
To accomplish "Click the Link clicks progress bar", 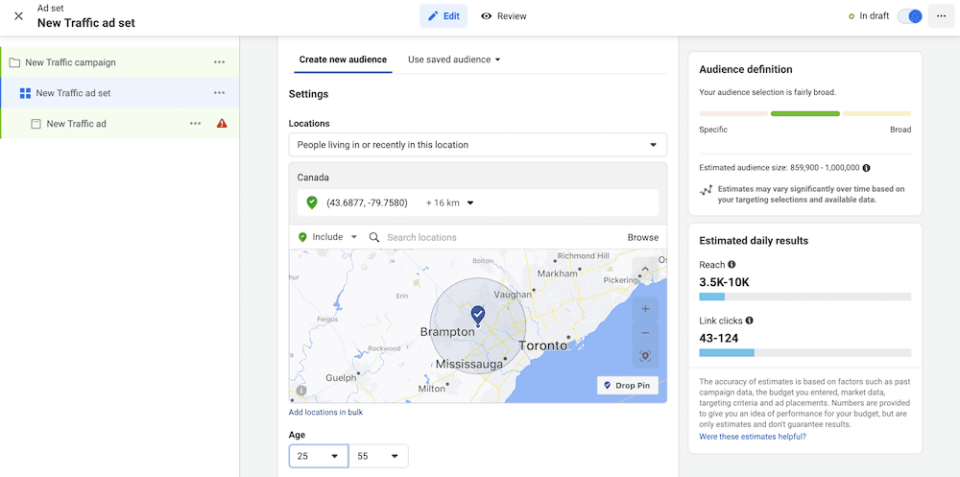I will coord(805,353).
